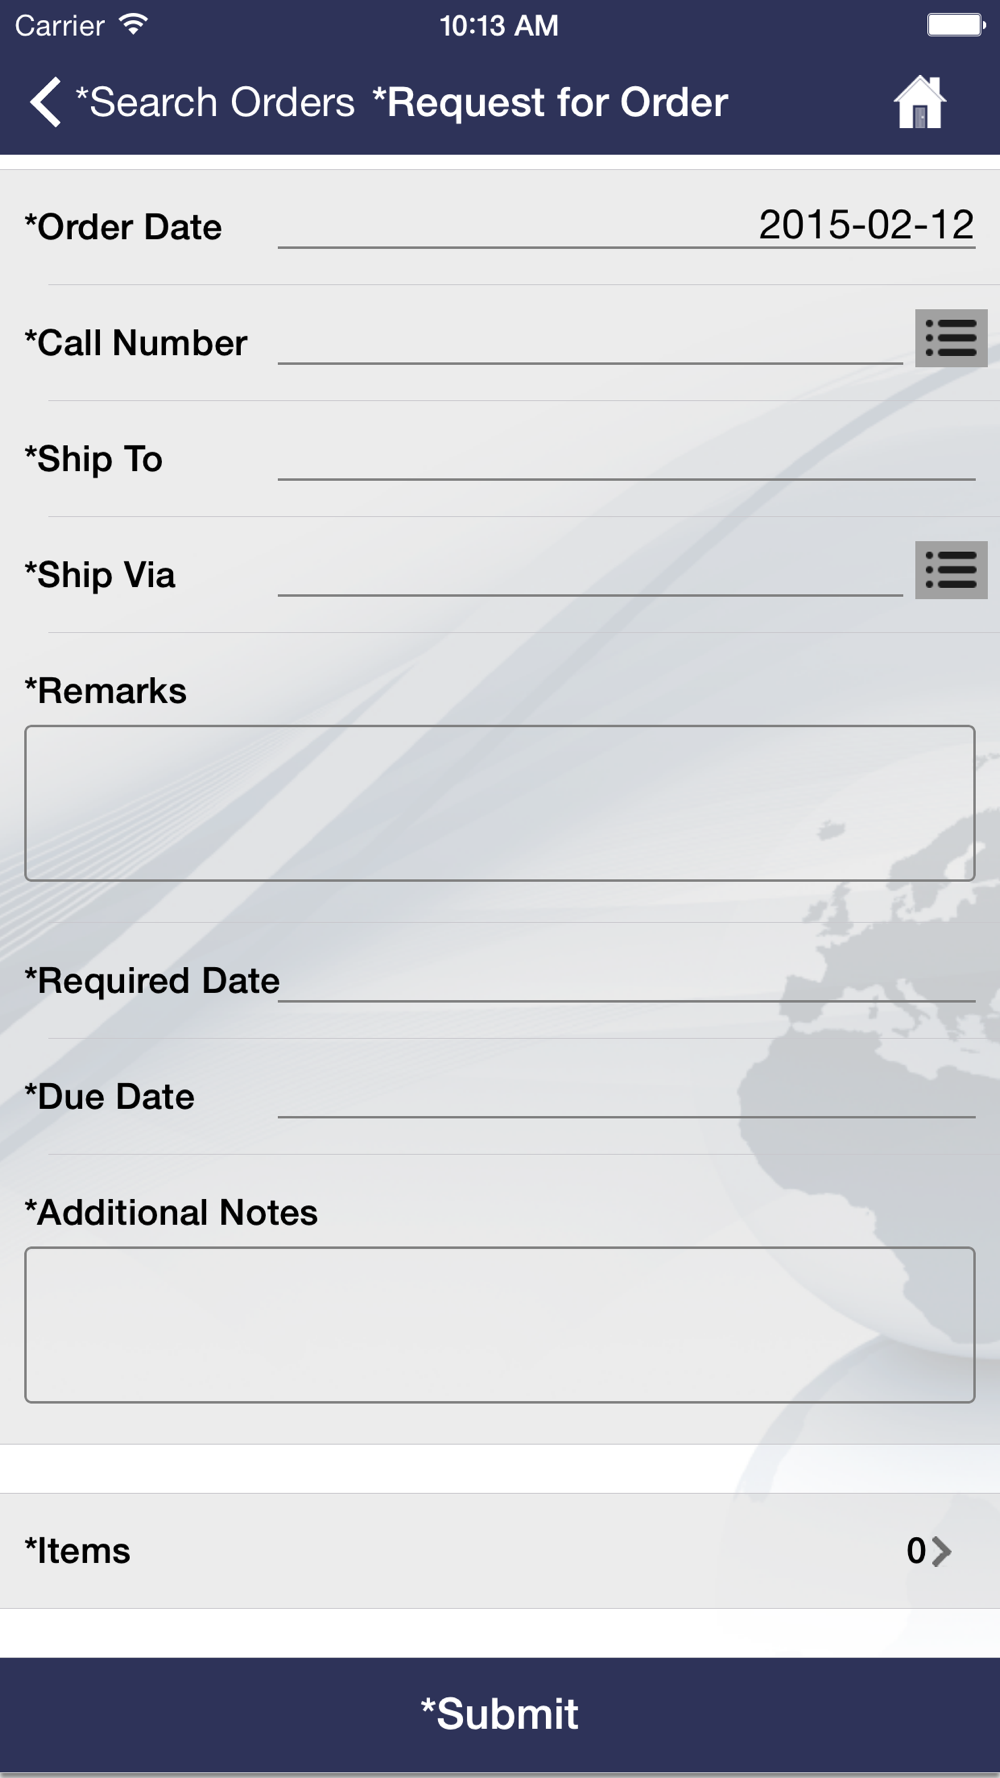Open the Call Number list picker icon
This screenshot has width=1000, height=1778.
[x=950, y=338]
